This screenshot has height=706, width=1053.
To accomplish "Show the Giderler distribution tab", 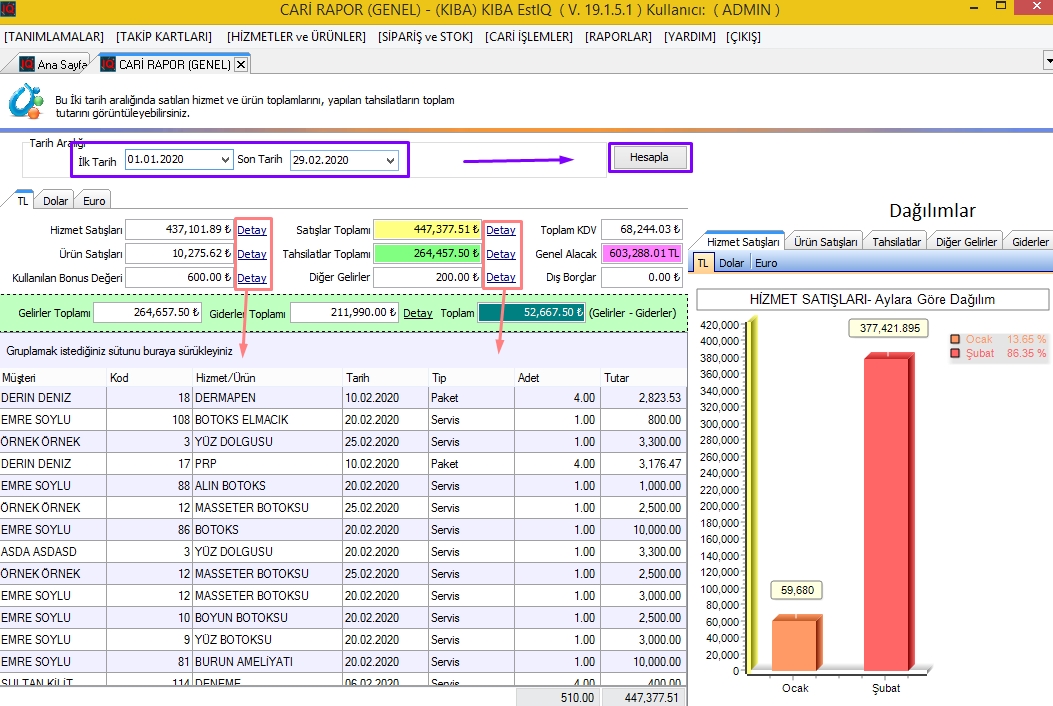I will point(1029,242).
